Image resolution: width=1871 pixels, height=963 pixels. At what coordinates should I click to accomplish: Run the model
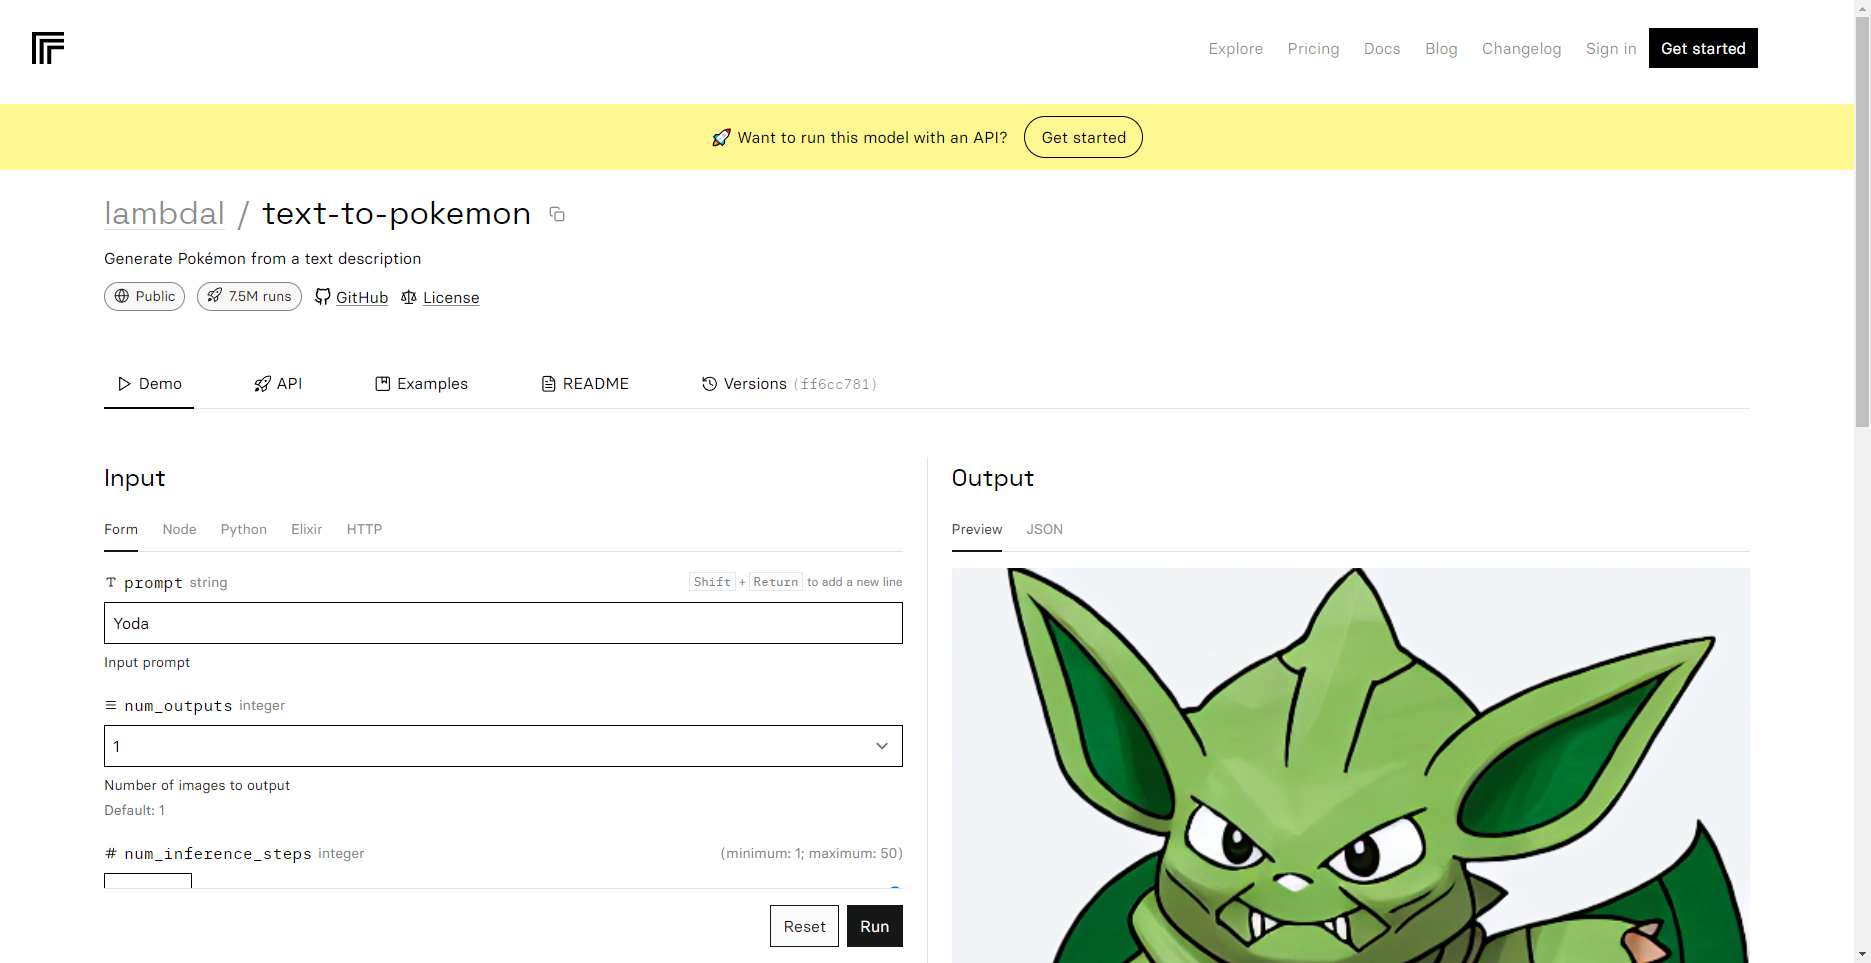pos(874,926)
